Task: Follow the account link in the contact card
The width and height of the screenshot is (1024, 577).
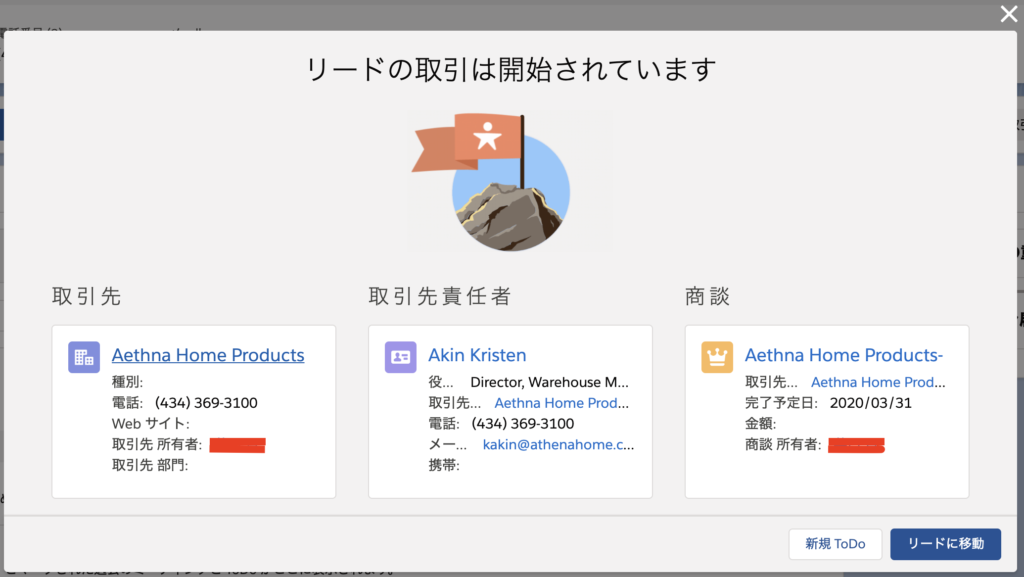Action: click(x=562, y=403)
